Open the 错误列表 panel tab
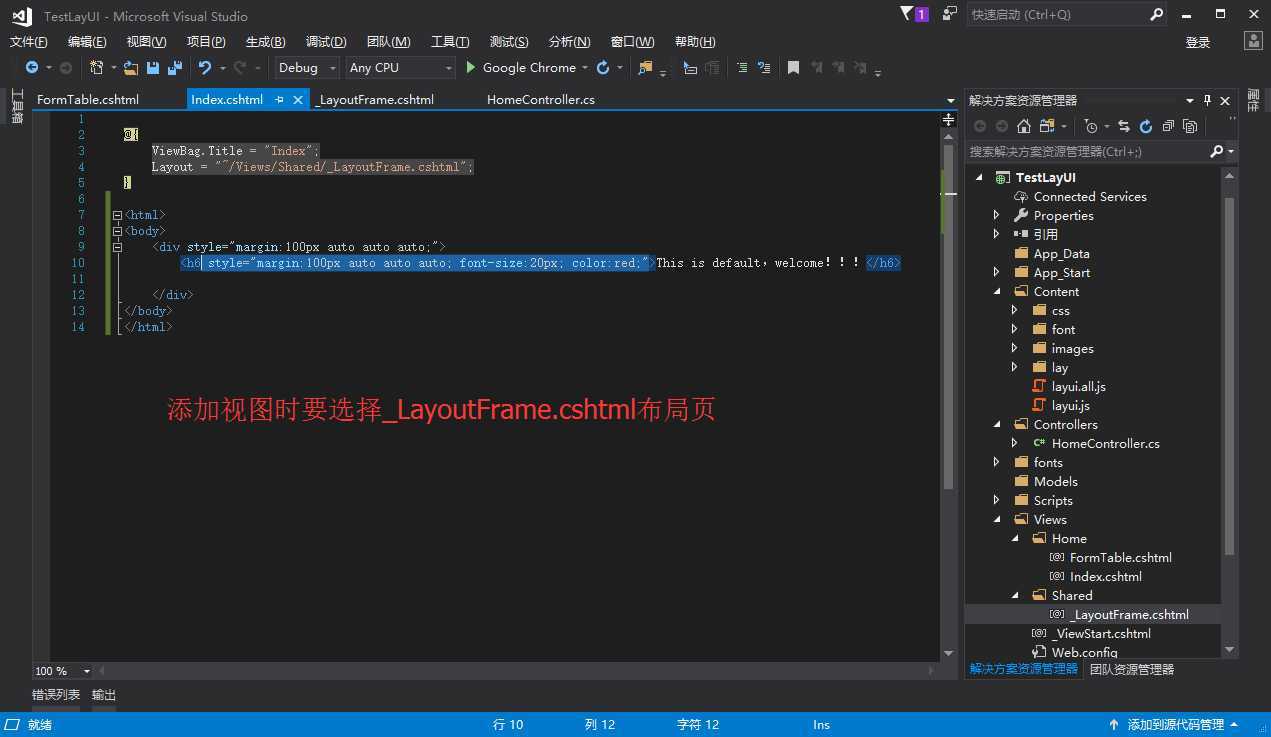Screen dimensions: 1271x737 pyautogui.click(x=56, y=695)
